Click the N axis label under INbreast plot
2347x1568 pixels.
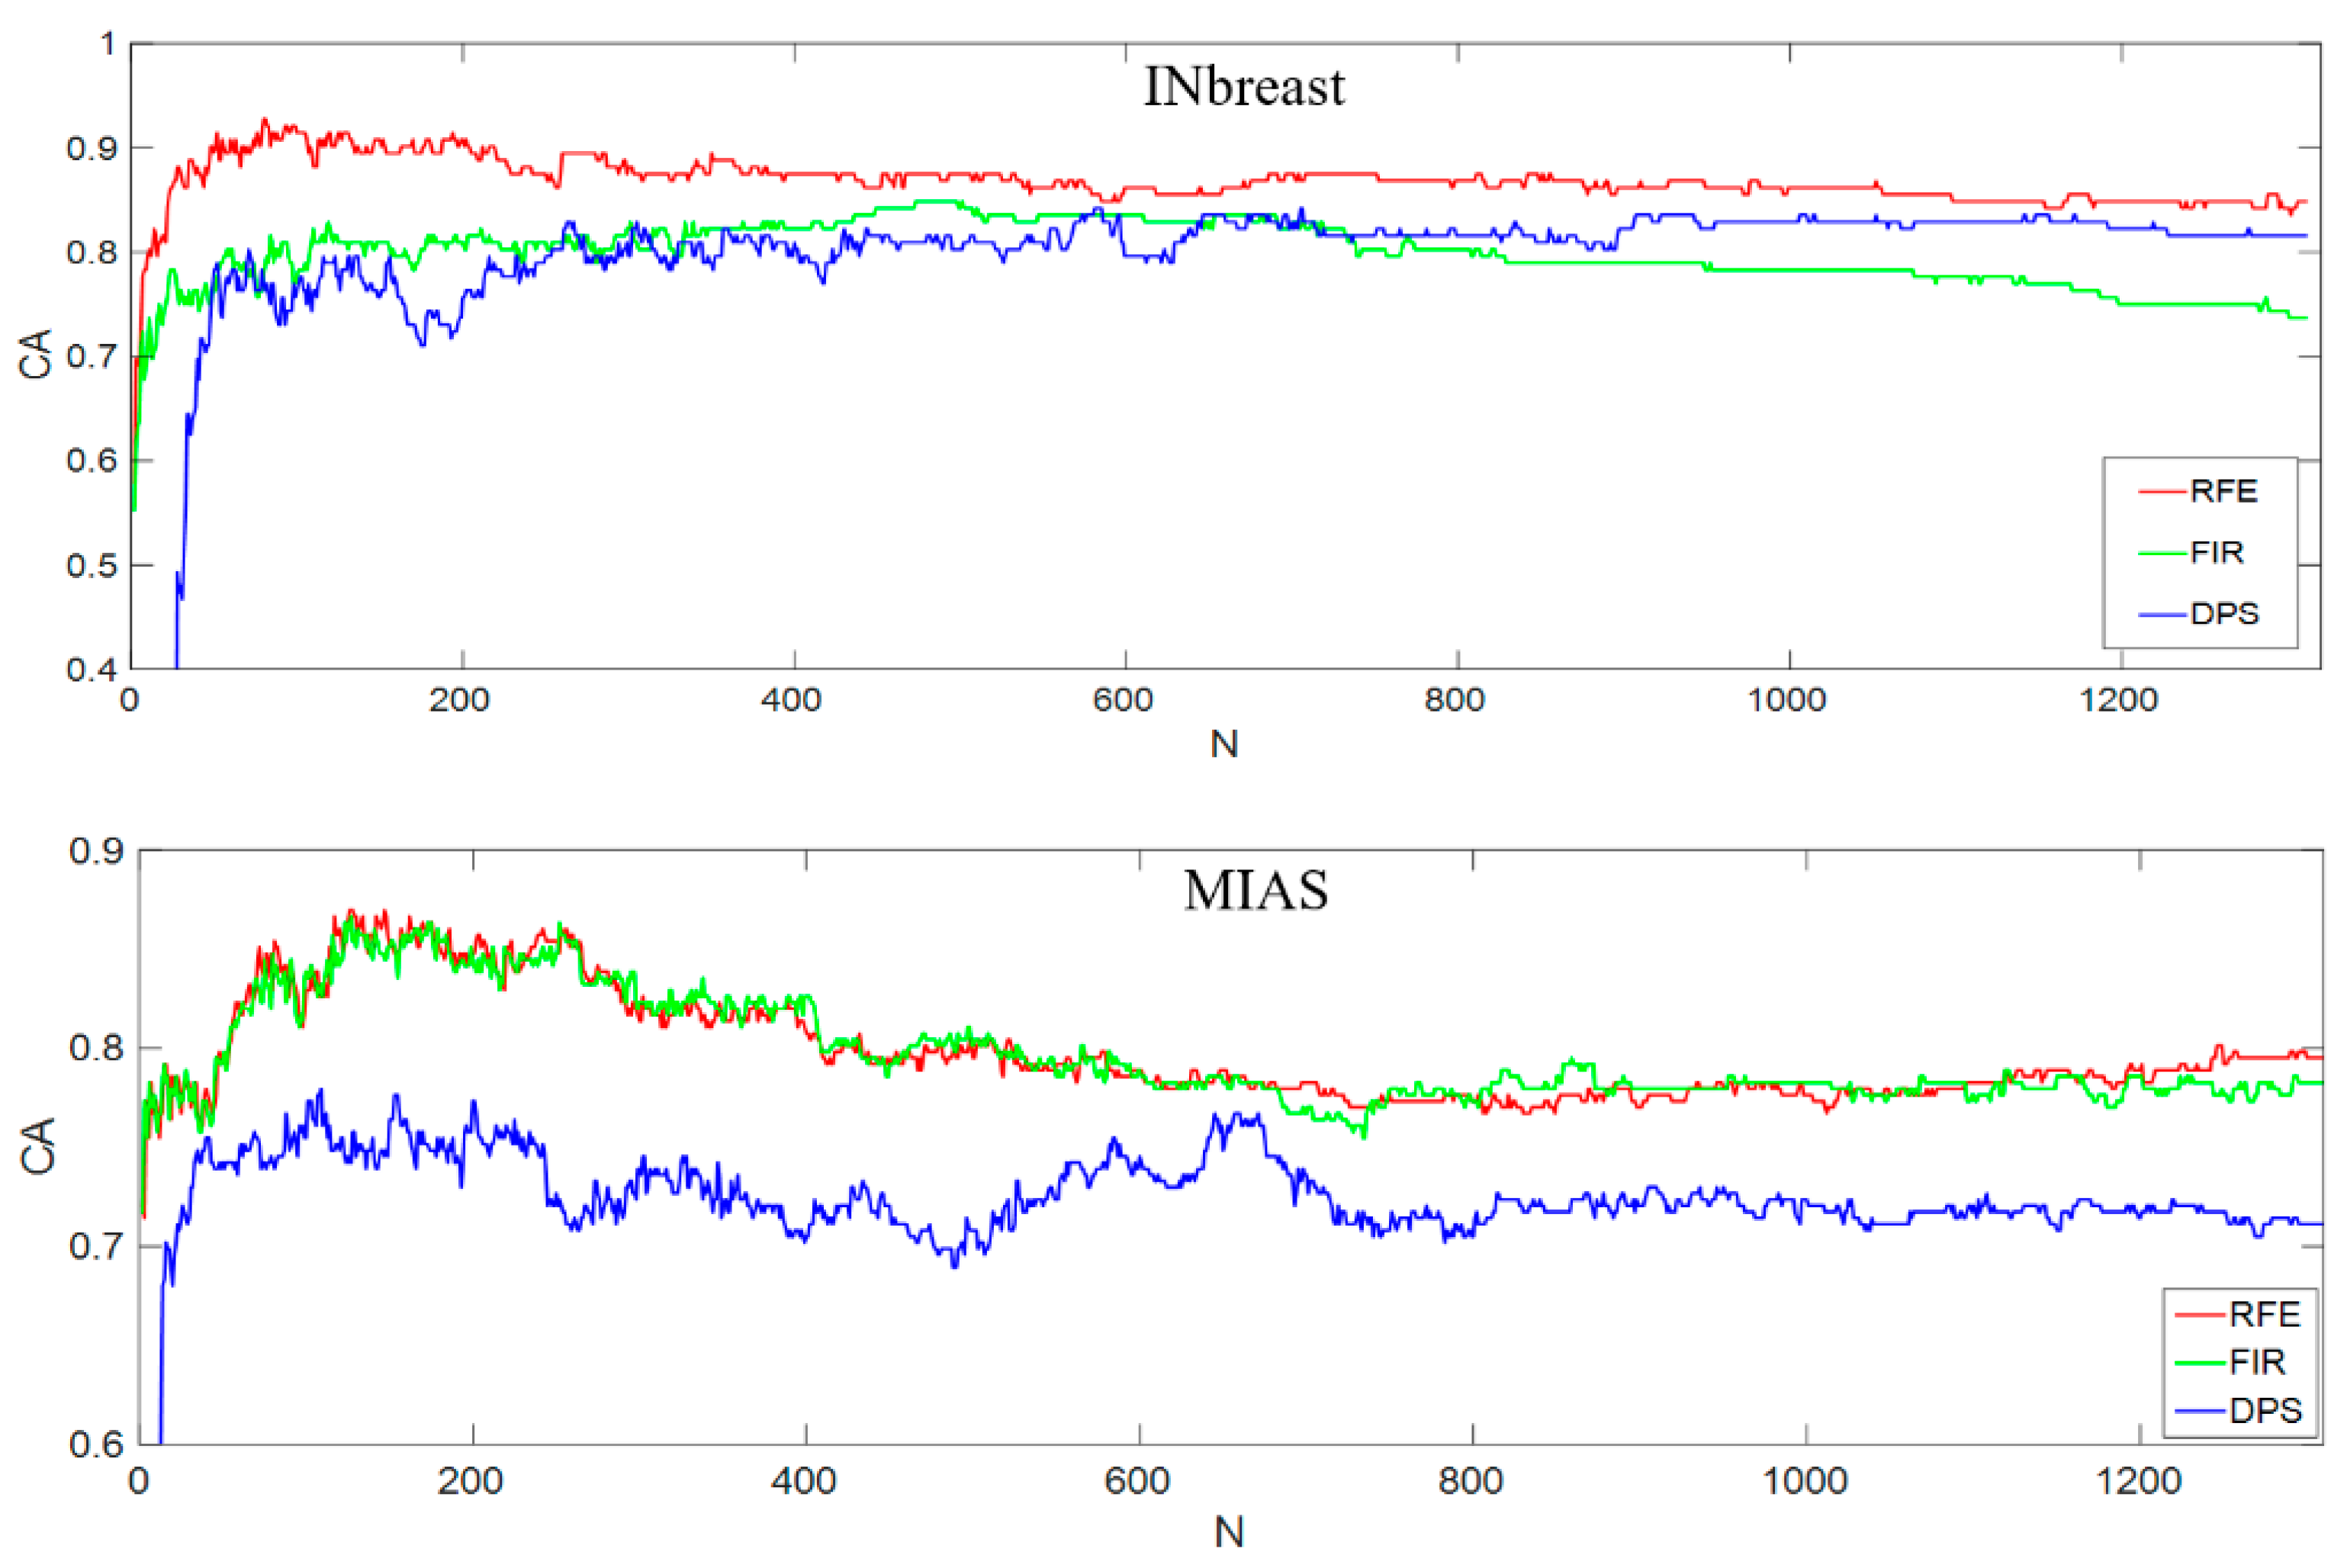click(x=1224, y=744)
